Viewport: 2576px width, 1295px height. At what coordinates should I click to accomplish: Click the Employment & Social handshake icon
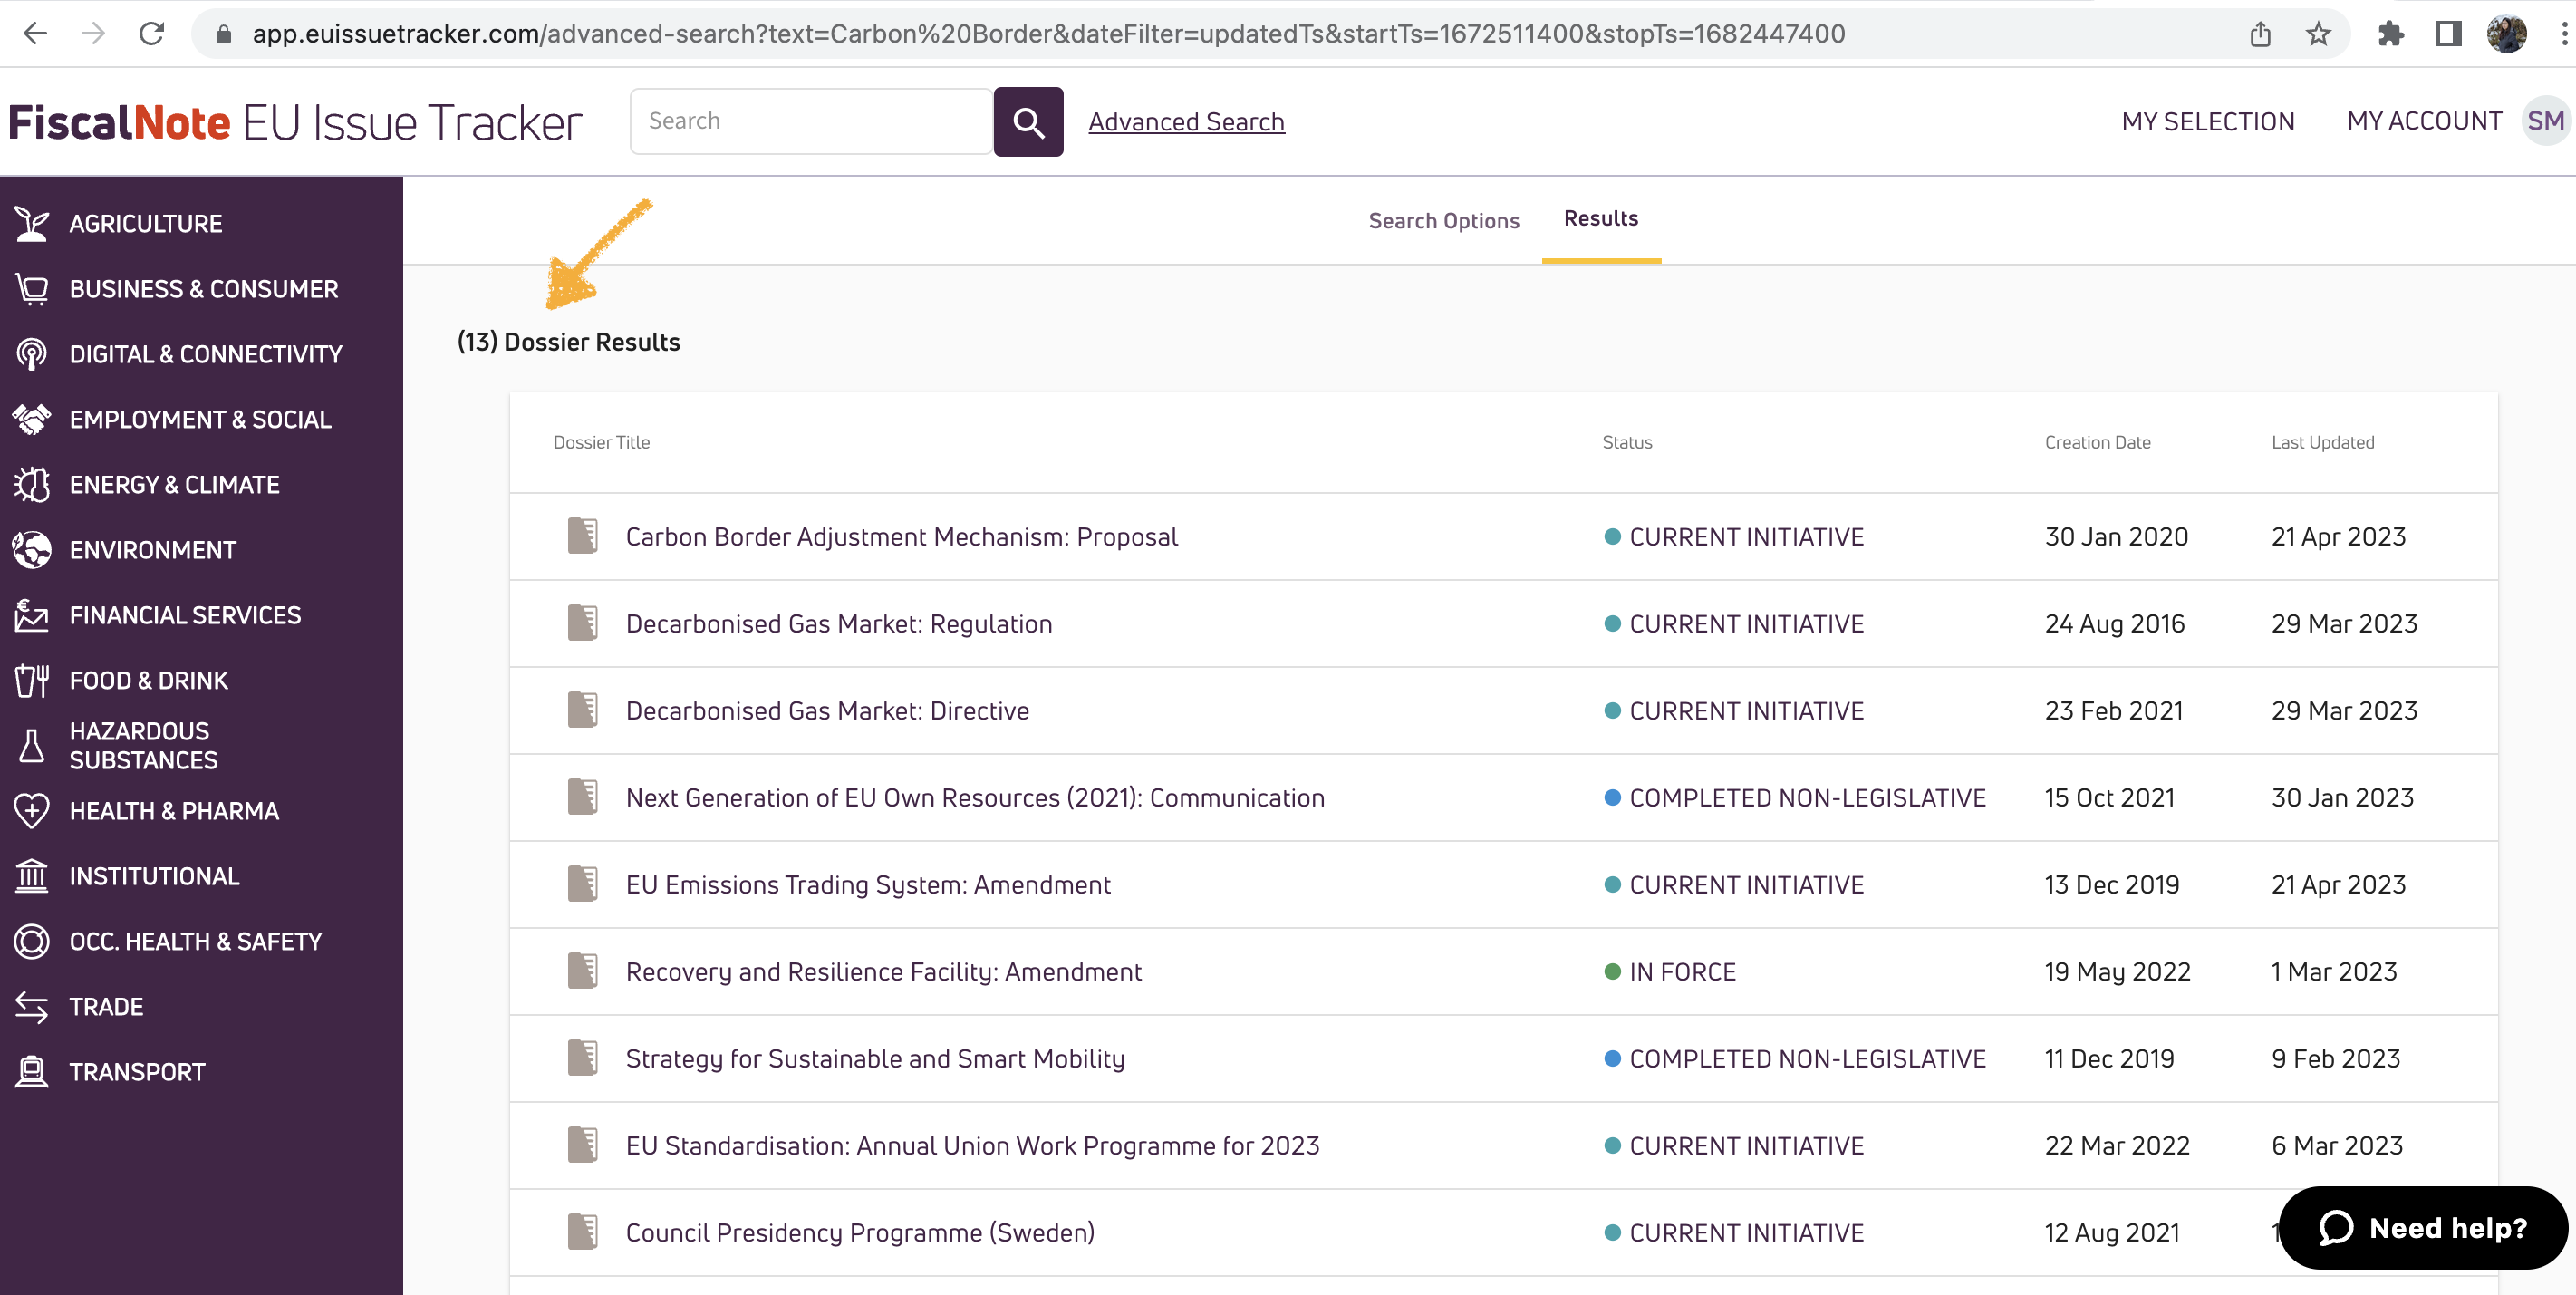32,419
